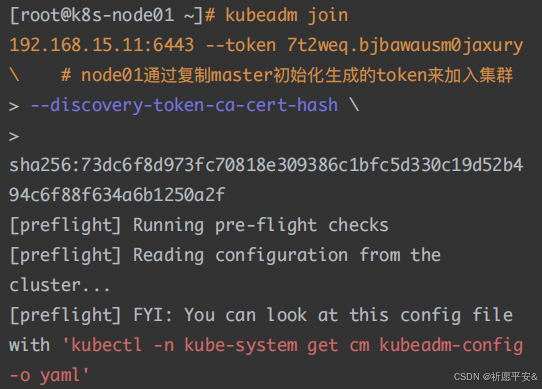The image size is (542, 389).
Task: Click the backslash after cert-hash option
Action: click(x=354, y=105)
